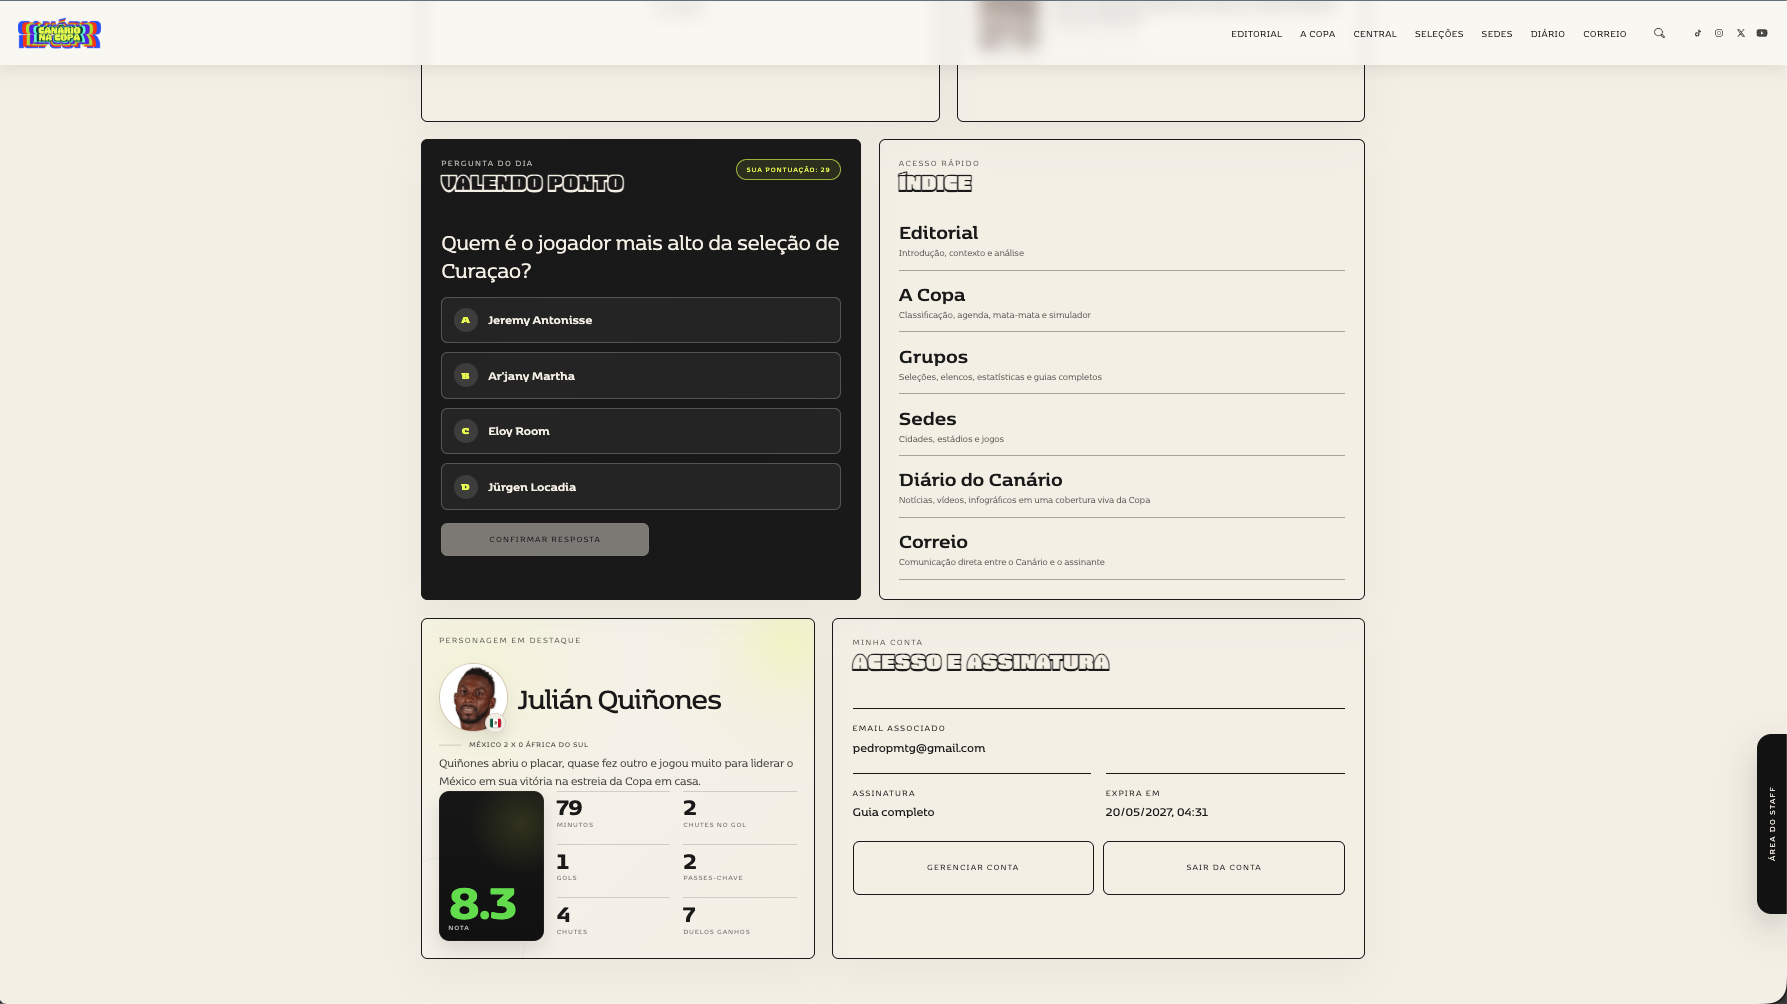Mark answer D, Jürgen Locadia
Image resolution: width=1787 pixels, height=1004 pixels.
pos(640,487)
